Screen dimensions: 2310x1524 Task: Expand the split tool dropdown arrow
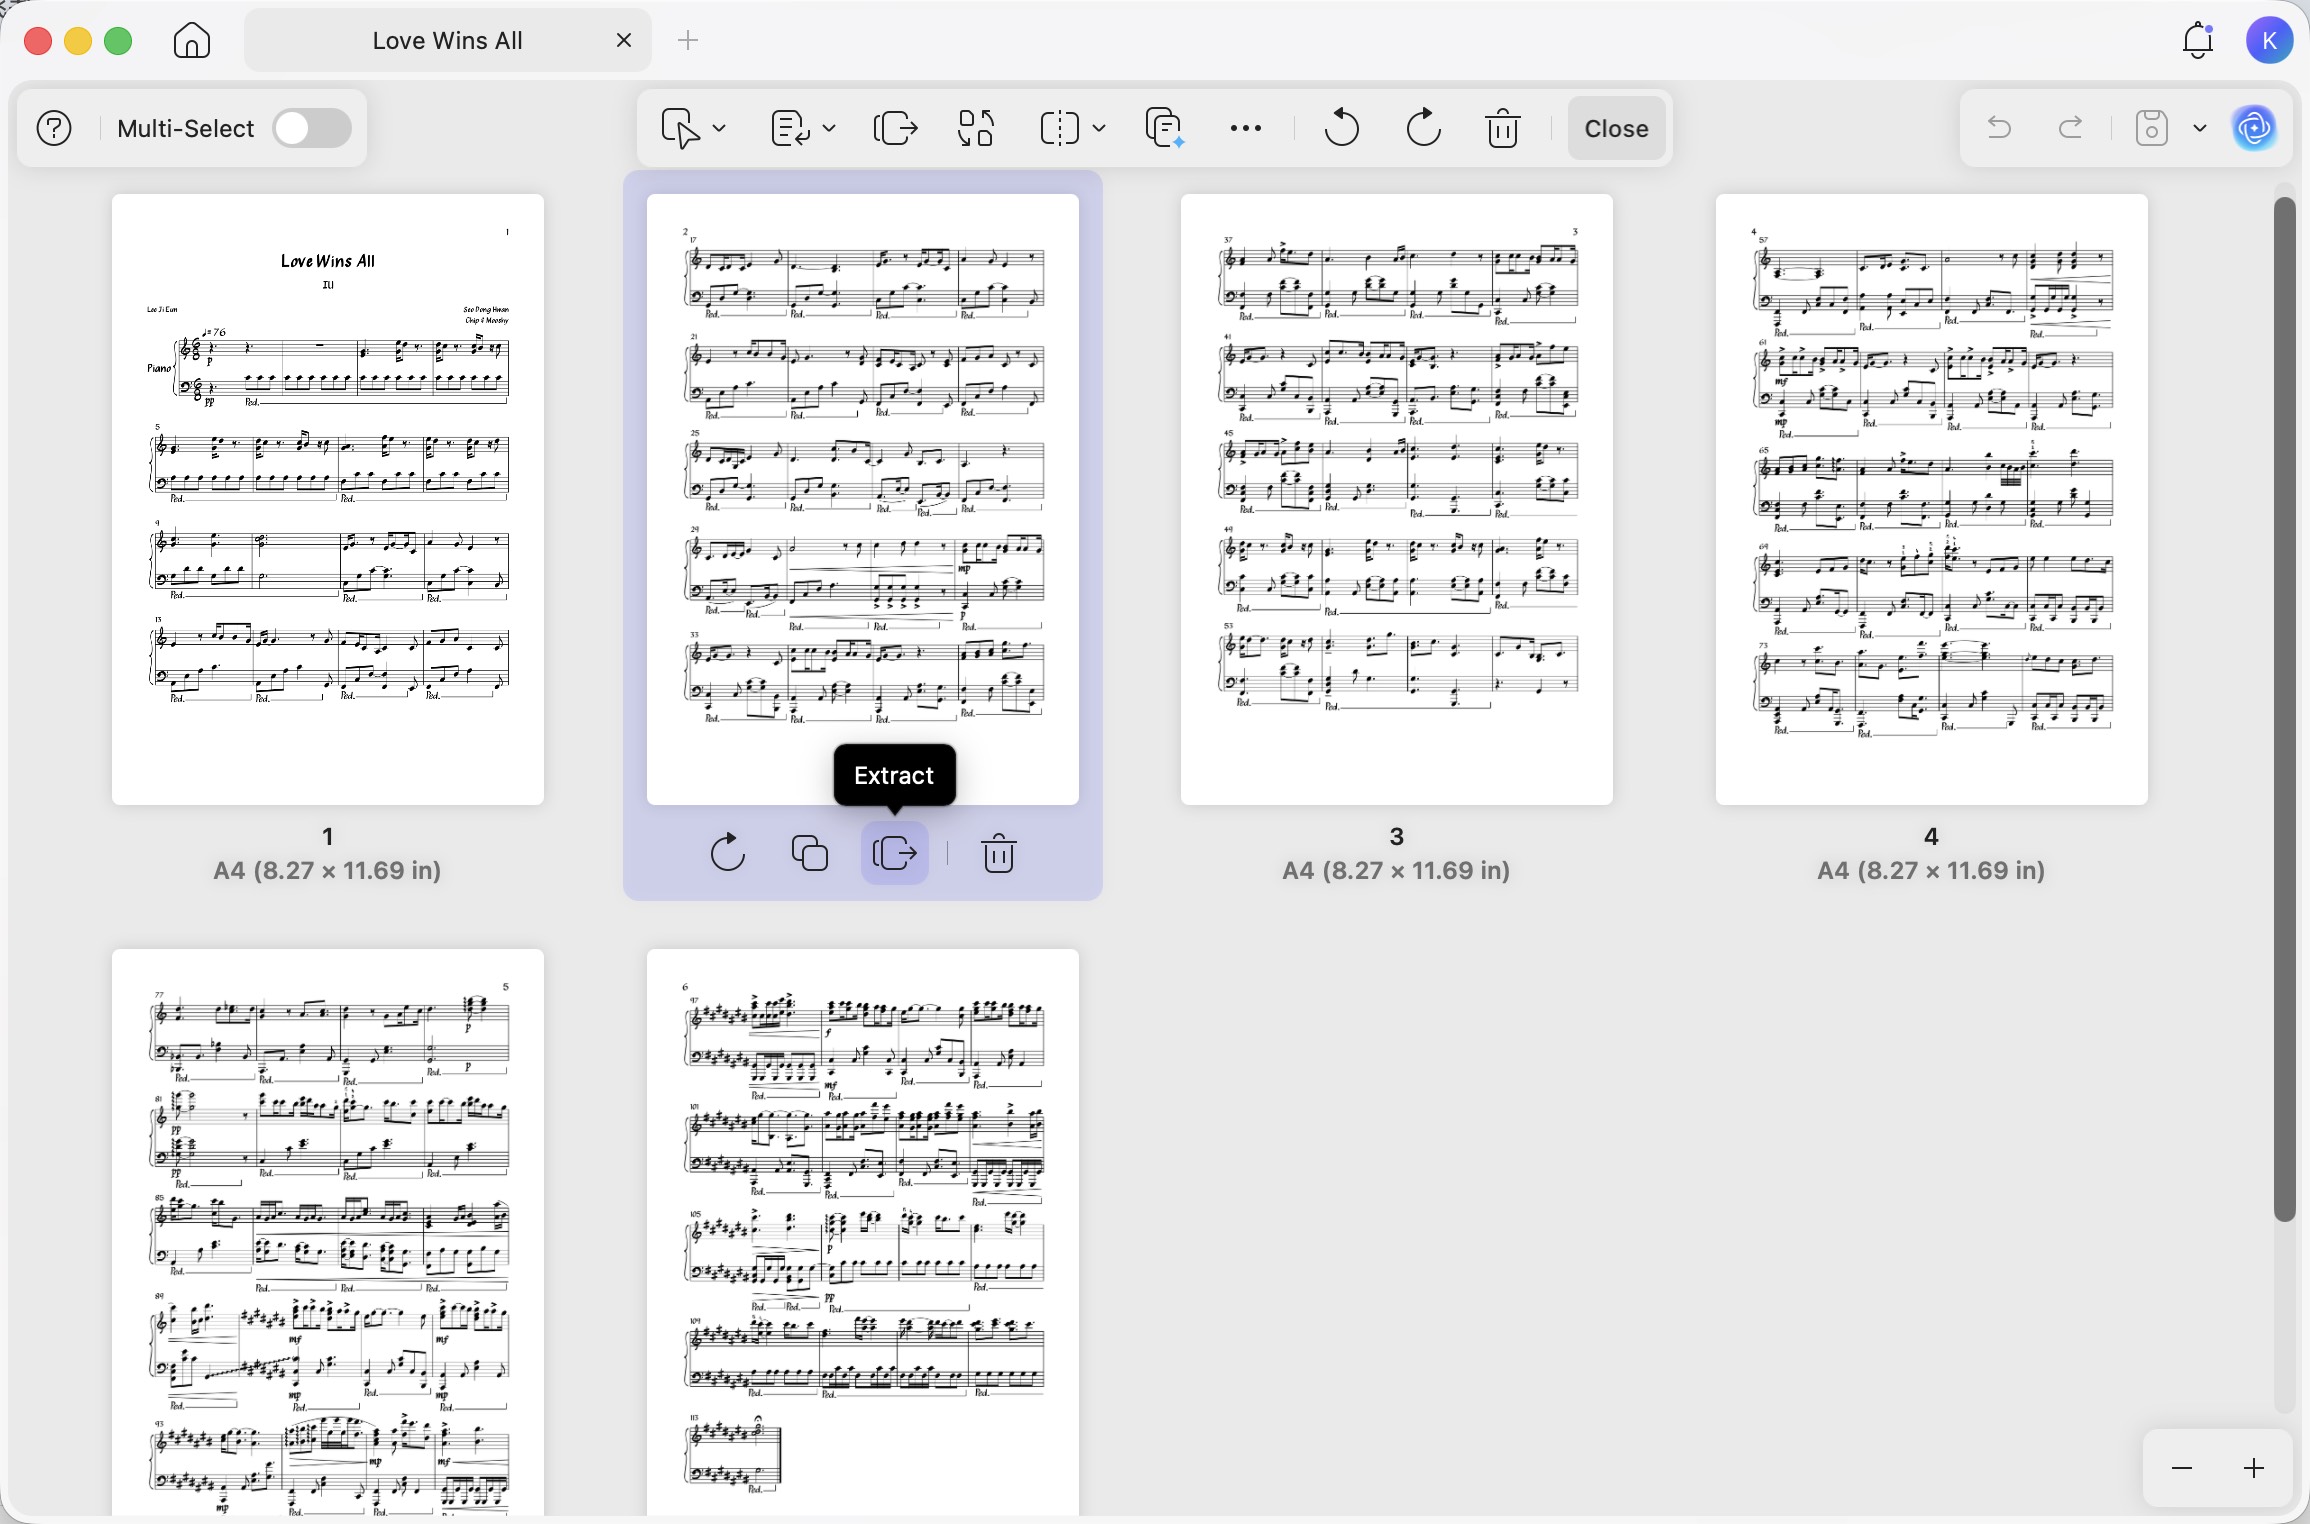pyautogui.click(x=1099, y=128)
